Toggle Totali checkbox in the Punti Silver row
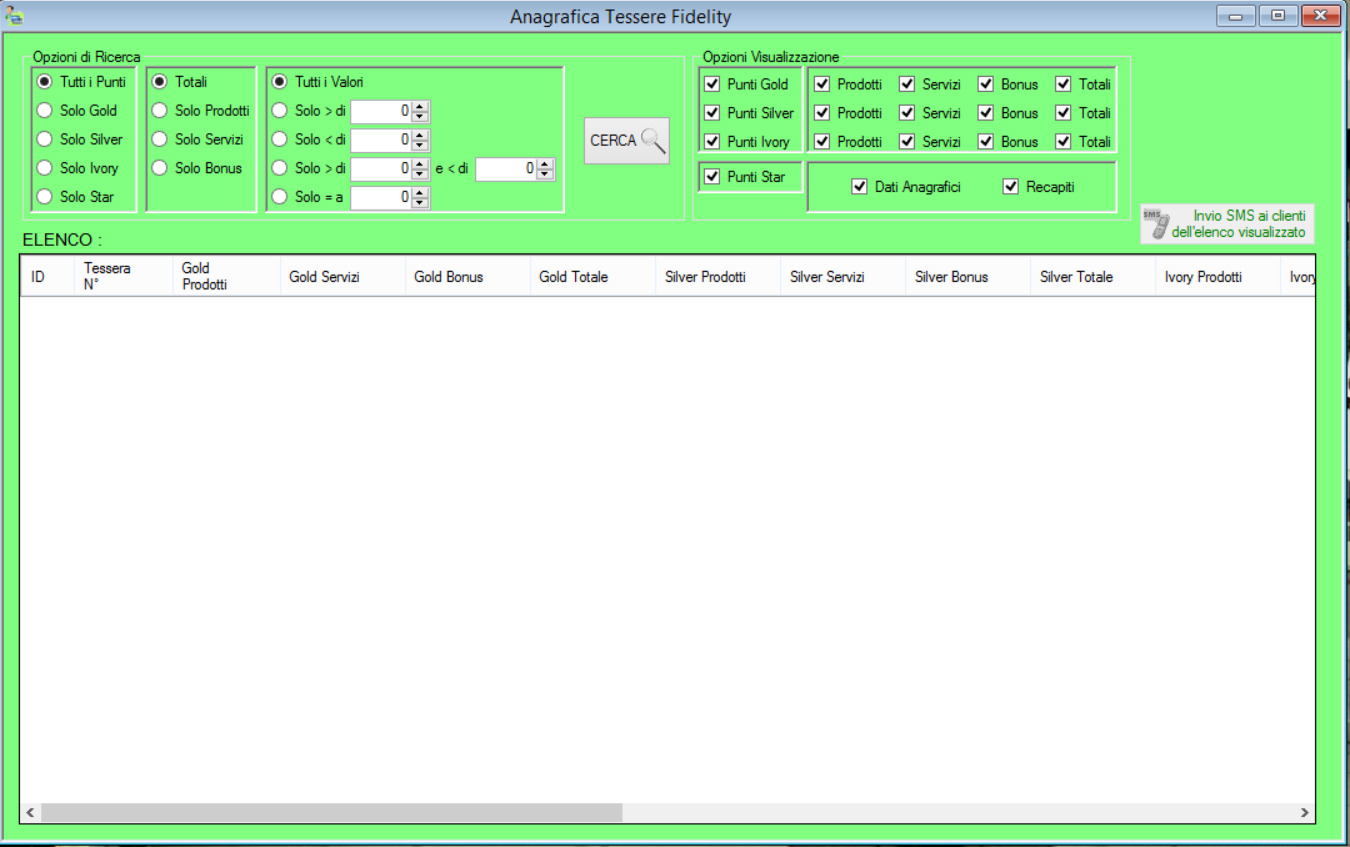Viewport: 1350px width, 847px height. tap(1063, 113)
